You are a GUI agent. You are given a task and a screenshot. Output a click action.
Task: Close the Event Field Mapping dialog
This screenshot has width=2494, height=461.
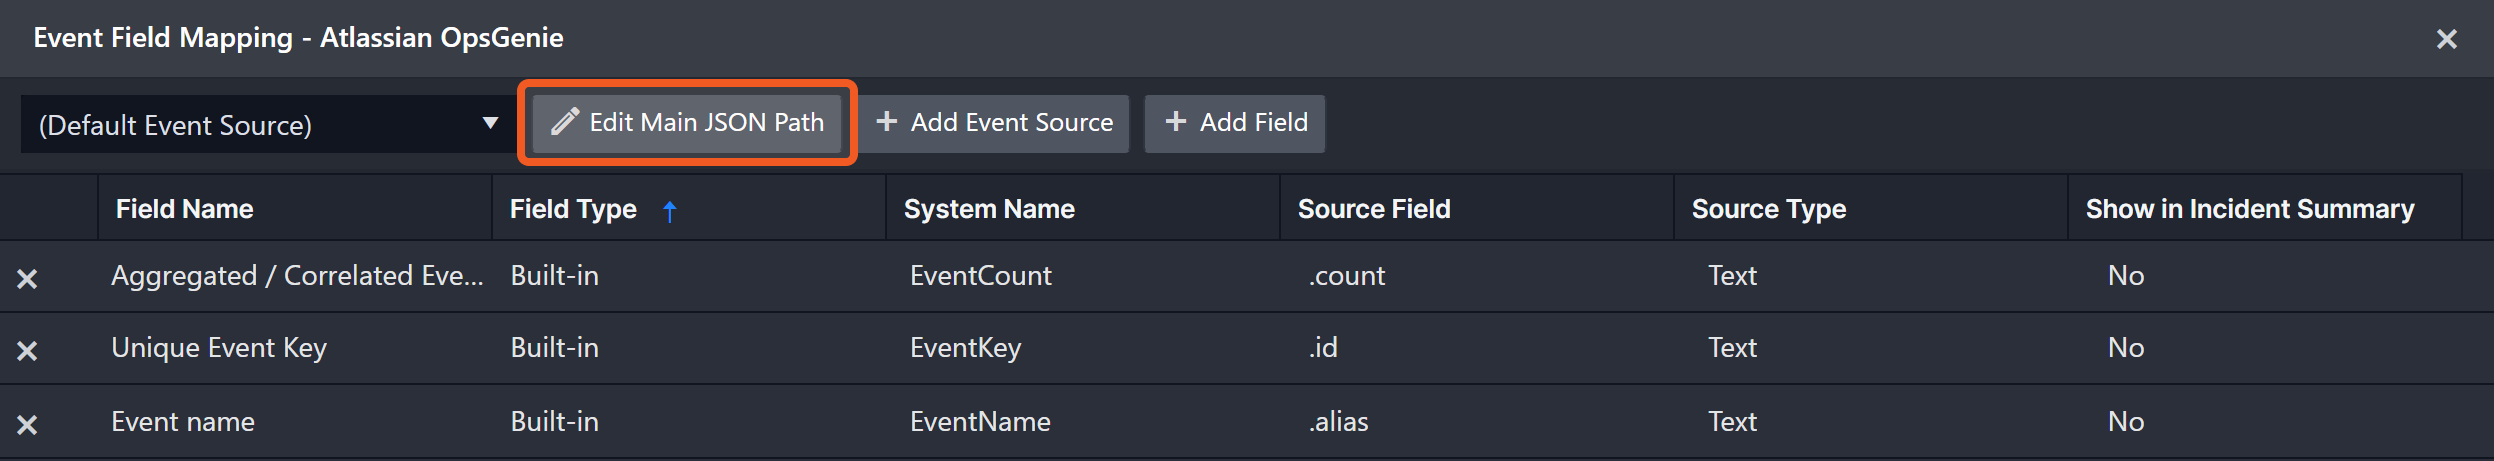2446,39
